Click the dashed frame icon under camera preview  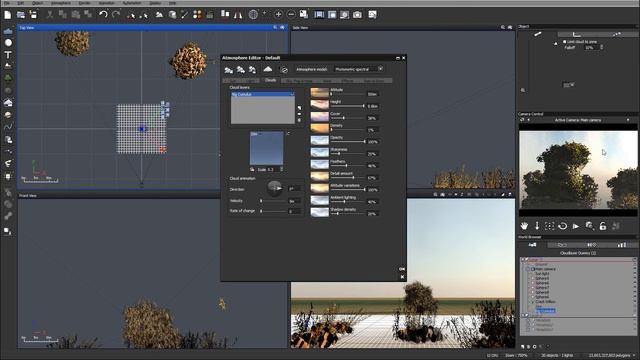click(550, 226)
